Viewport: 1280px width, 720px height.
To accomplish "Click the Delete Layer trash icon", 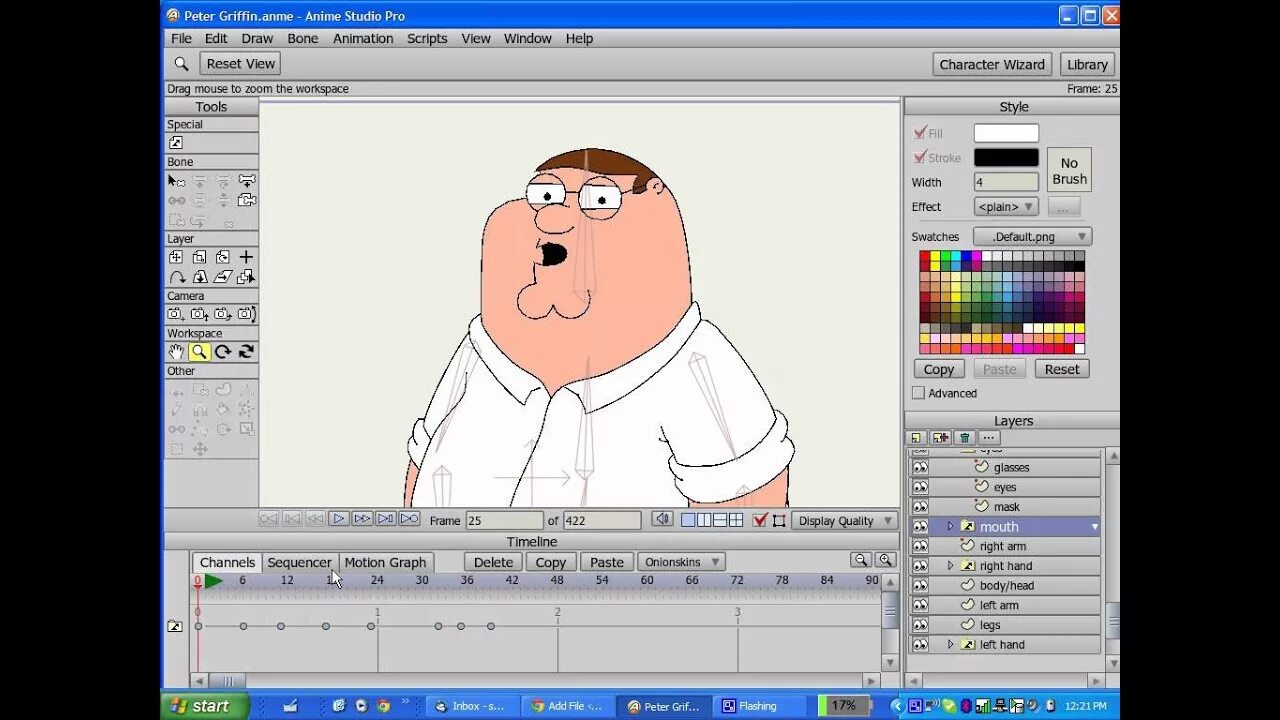I will 964,438.
